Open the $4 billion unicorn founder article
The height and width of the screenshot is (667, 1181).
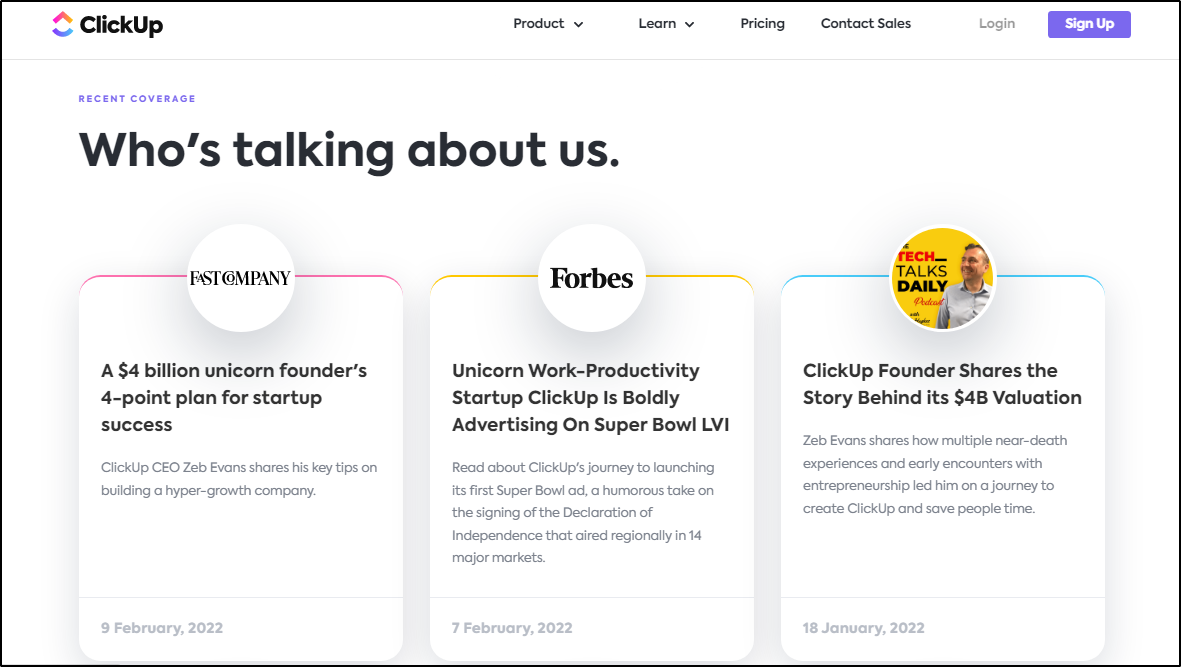pos(234,397)
